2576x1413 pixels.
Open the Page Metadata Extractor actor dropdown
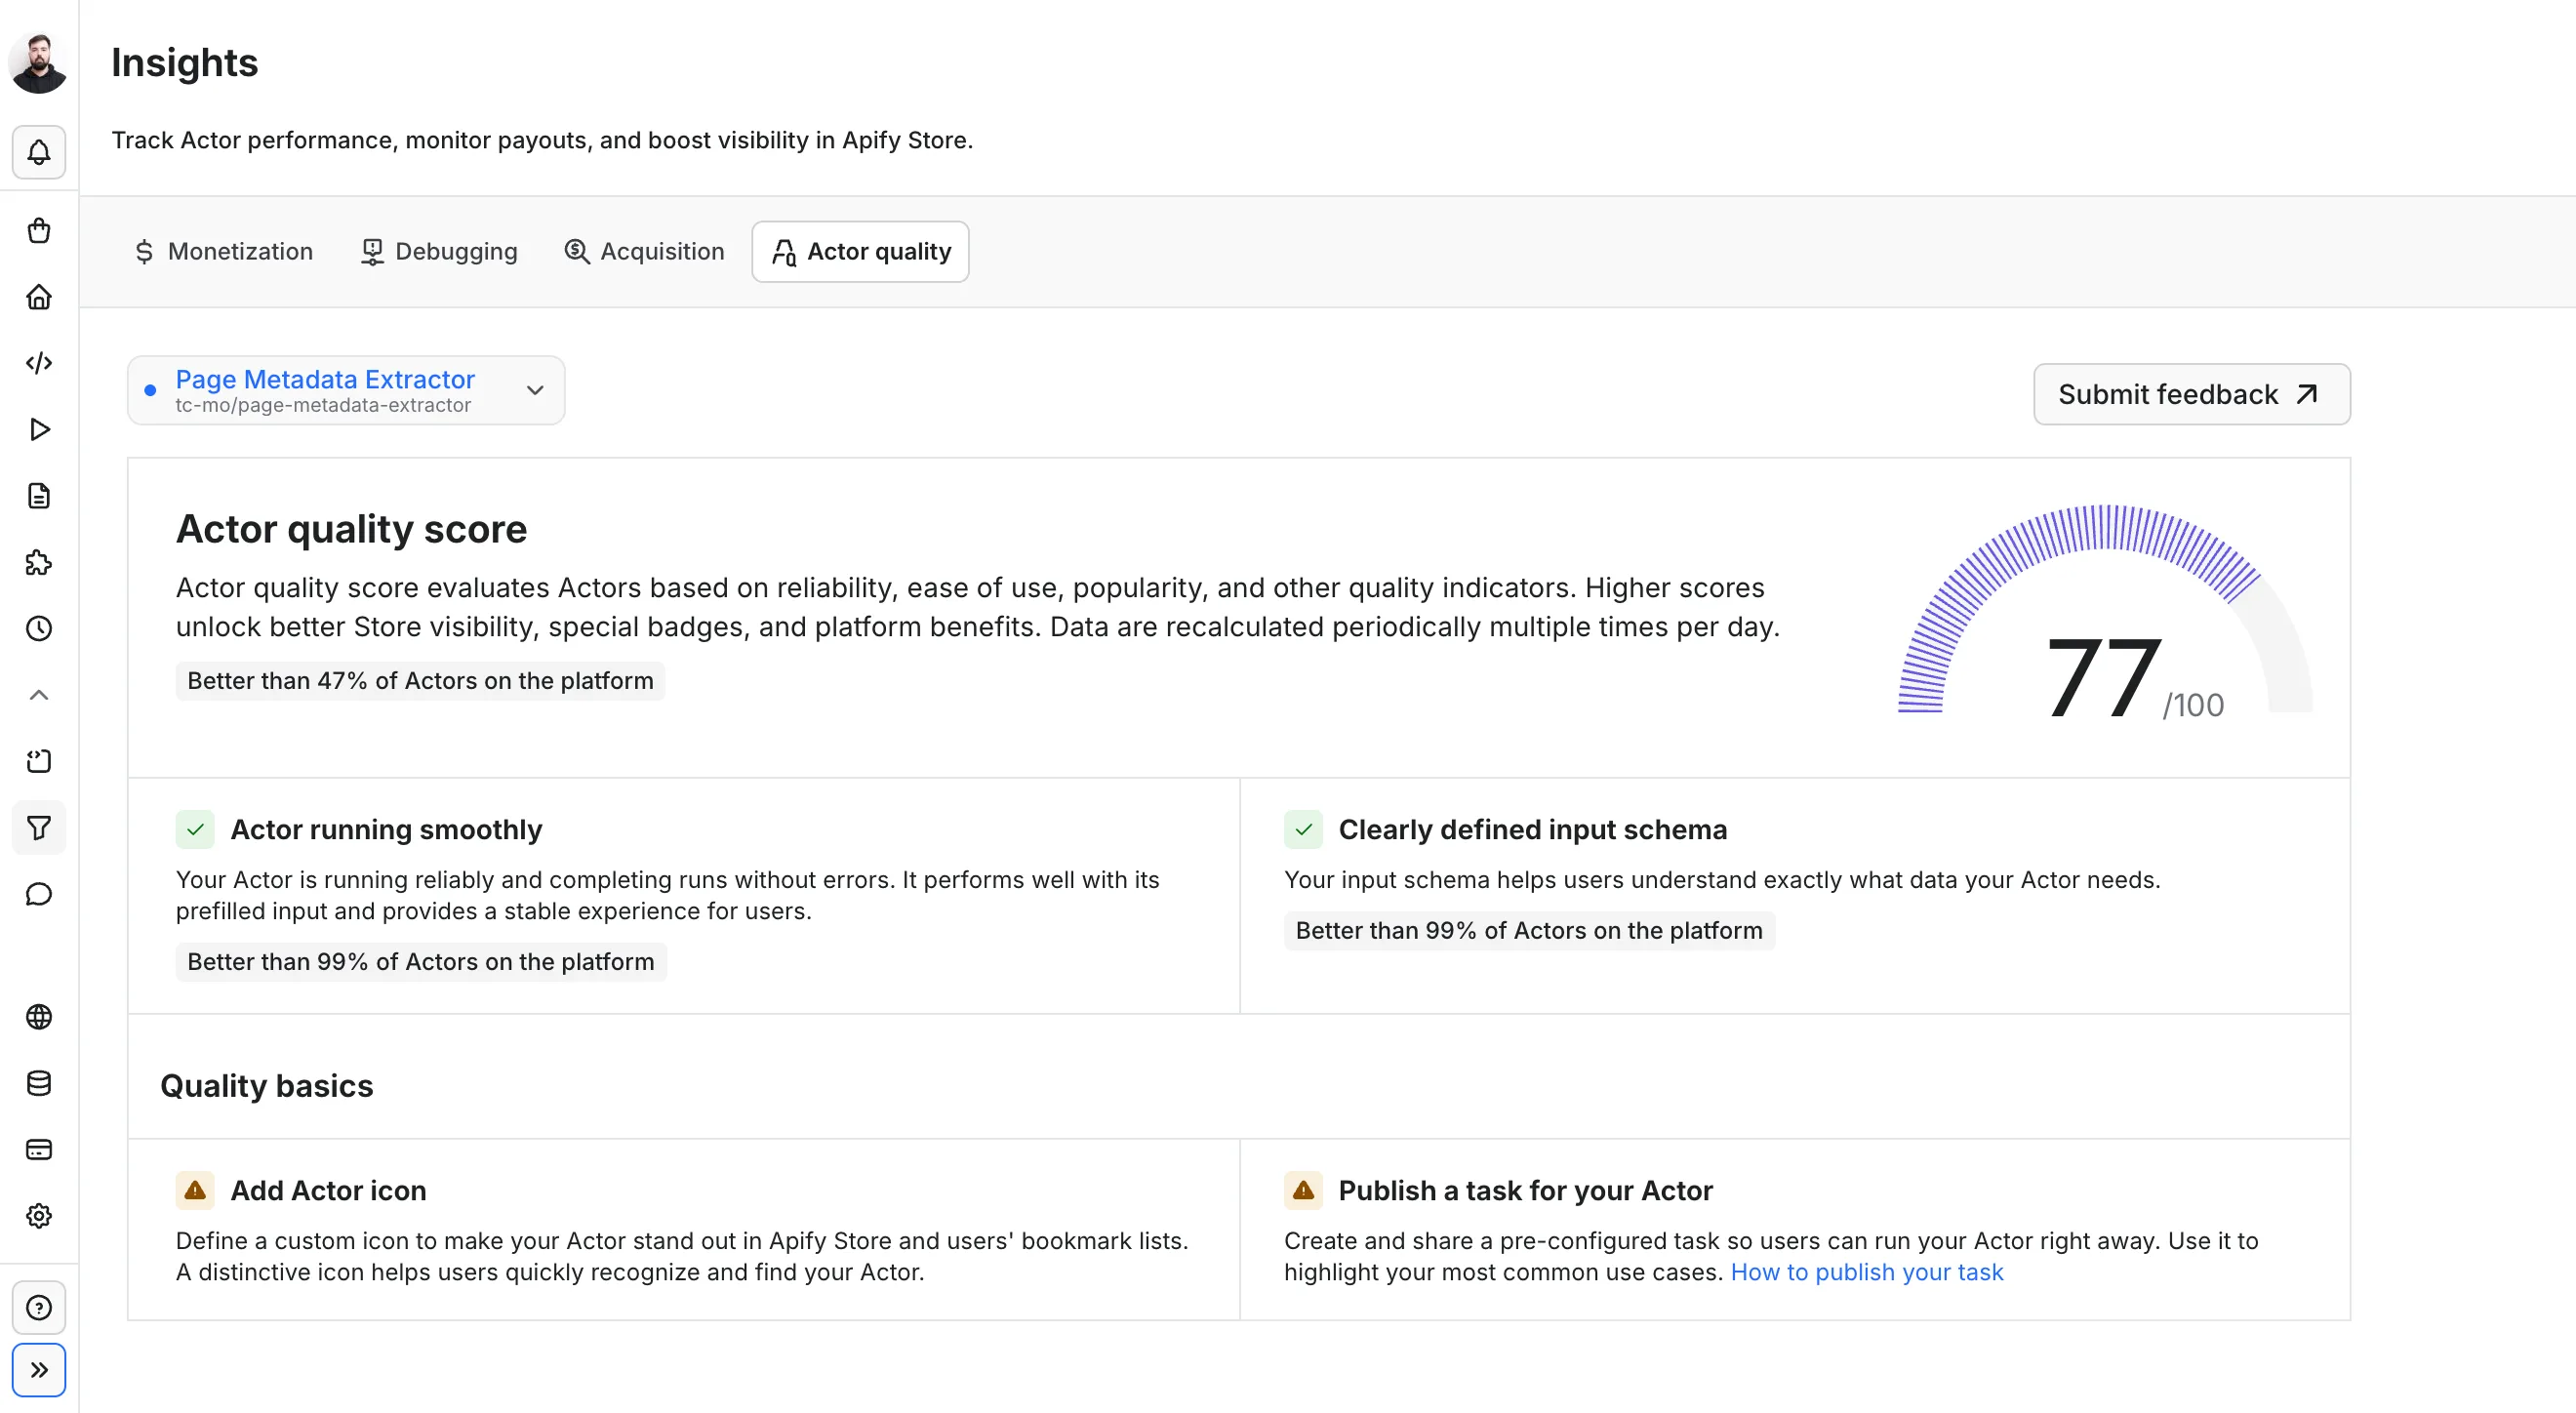click(x=346, y=390)
